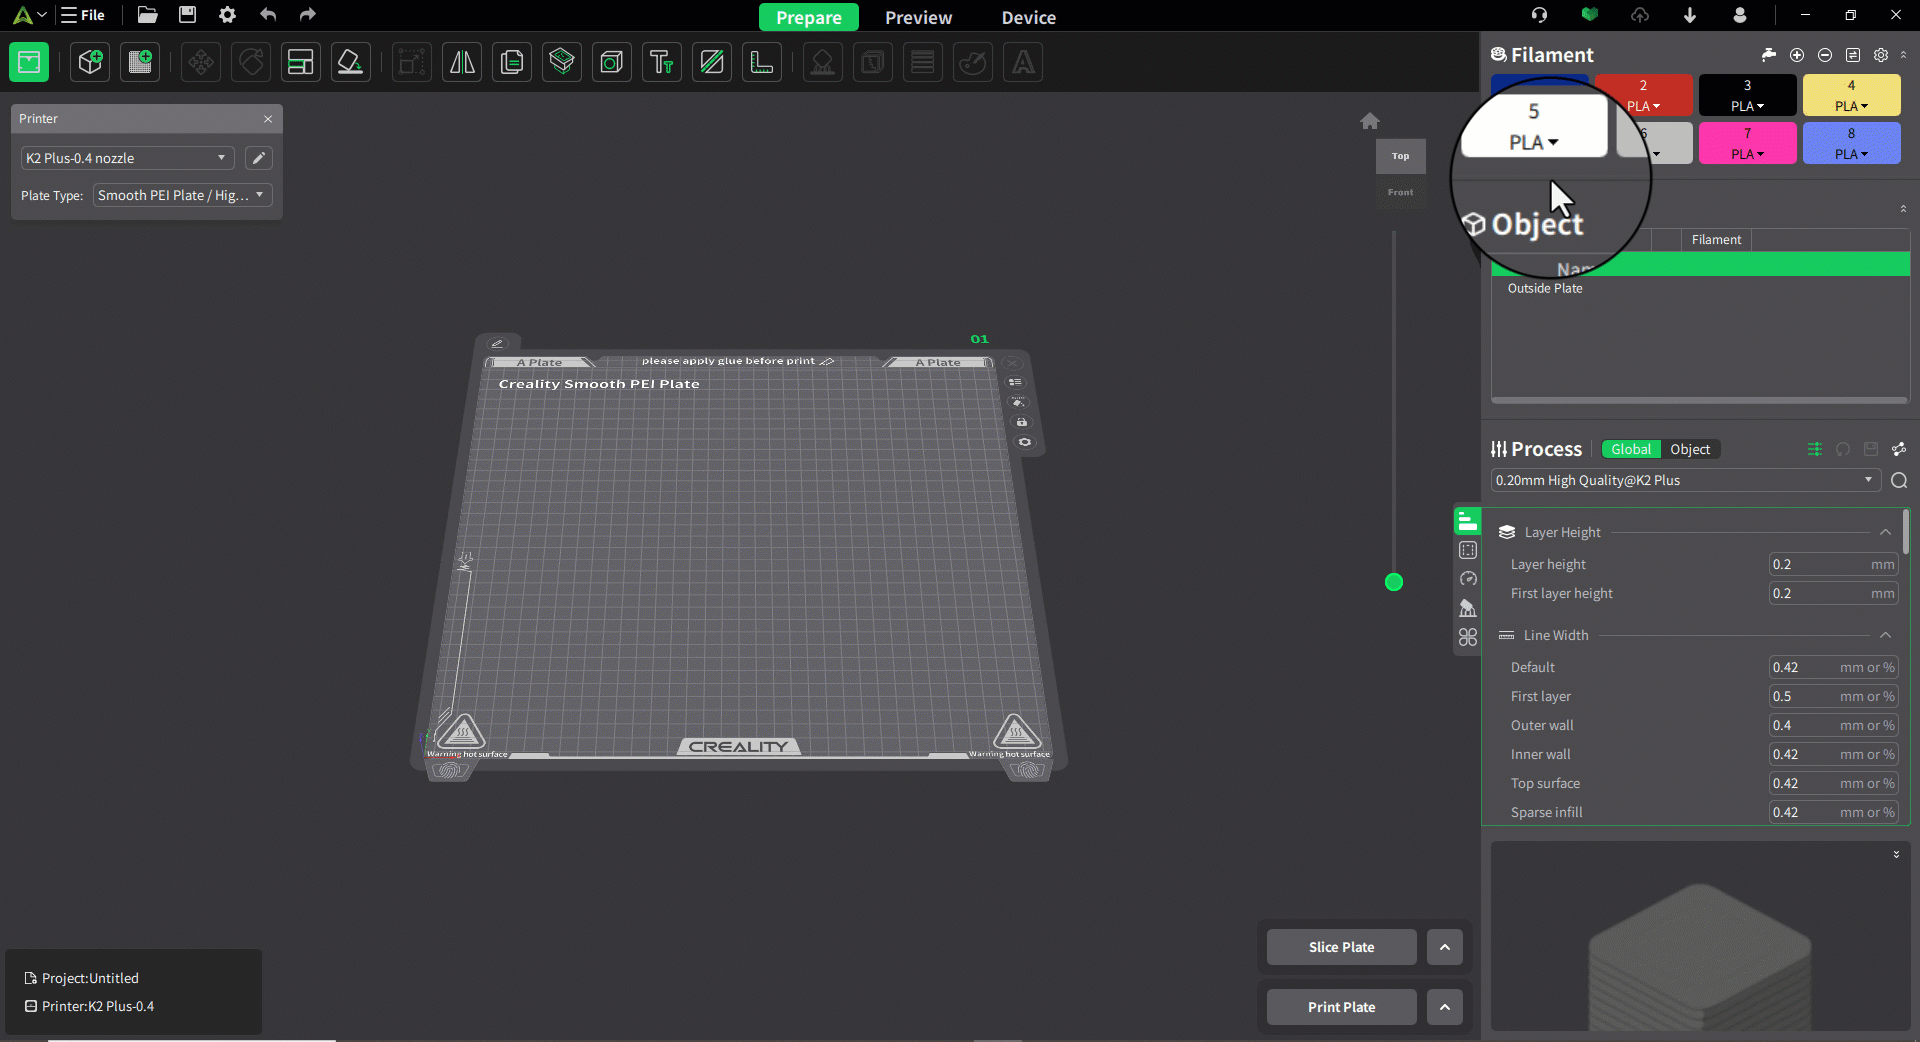Collapse the Filament panel
This screenshot has width=1920, height=1042.
(x=1903, y=55)
